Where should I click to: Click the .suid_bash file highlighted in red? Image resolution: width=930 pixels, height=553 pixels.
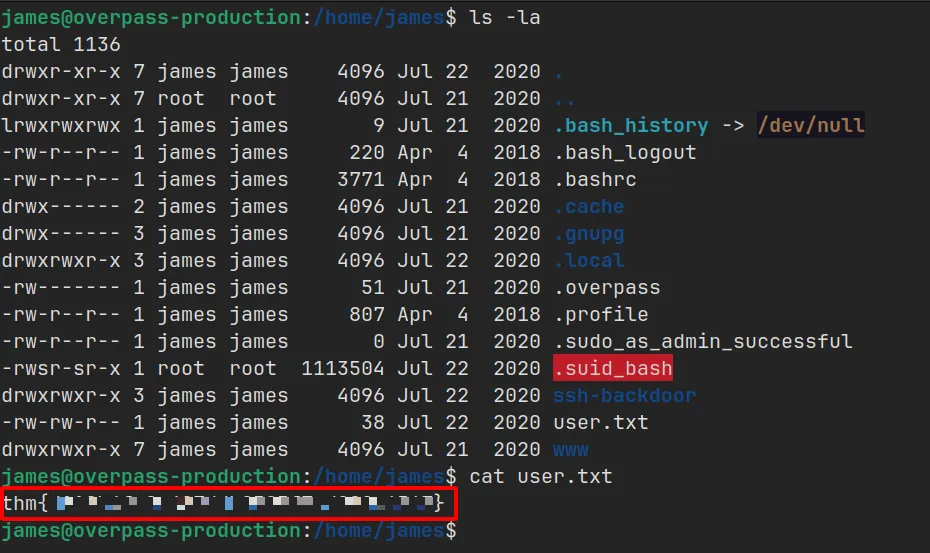pos(612,368)
